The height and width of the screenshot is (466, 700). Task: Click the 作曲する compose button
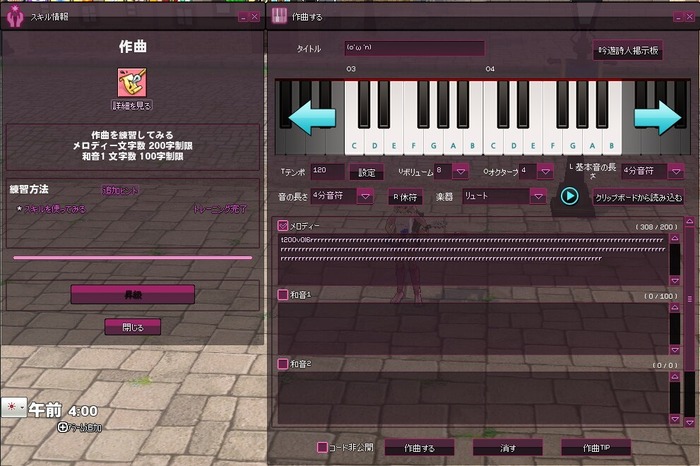point(419,448)
